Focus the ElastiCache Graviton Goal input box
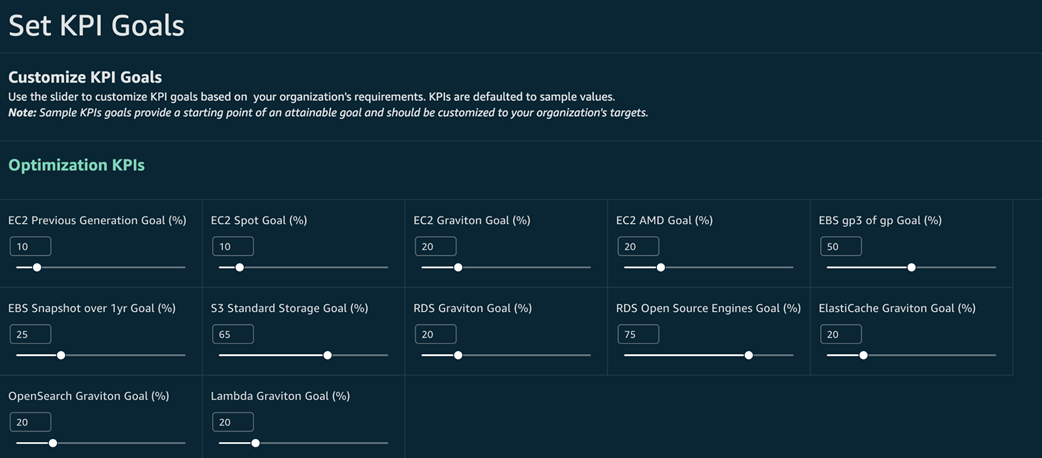The height and width of the screenshot is (458, 1042). [x=840, y=334]
